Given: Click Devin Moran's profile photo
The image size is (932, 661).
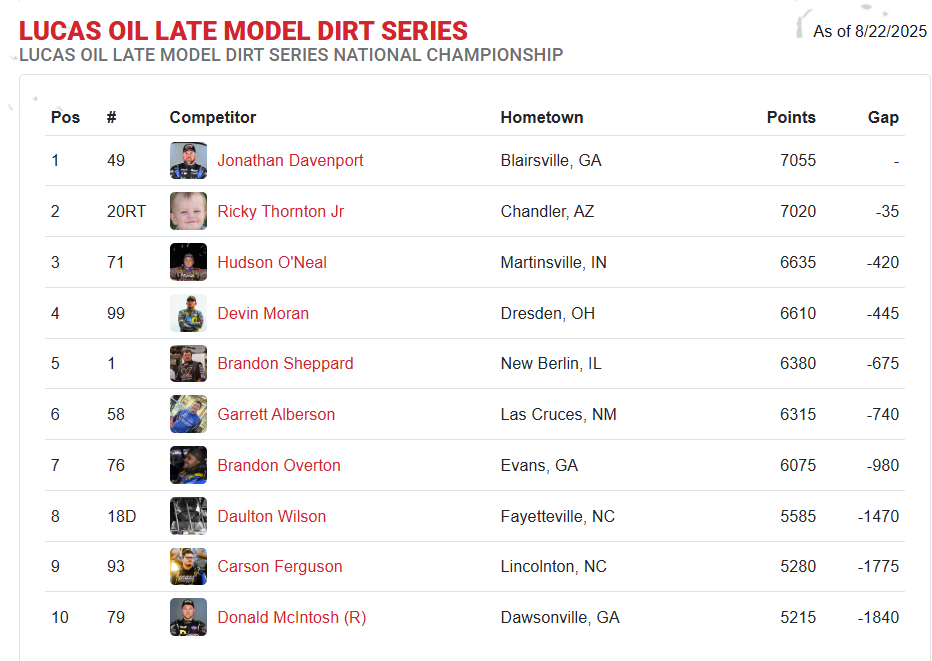Looking at the screenshot, I should [188, 313].
